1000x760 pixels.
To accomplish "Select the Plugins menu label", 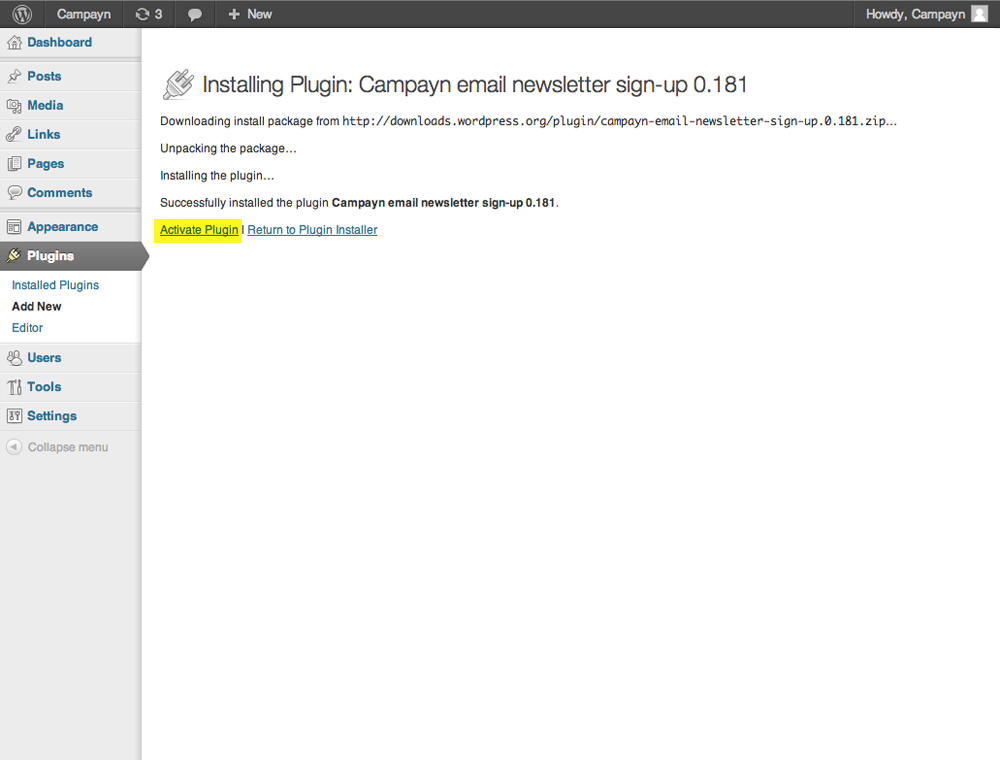I will 50,256.
